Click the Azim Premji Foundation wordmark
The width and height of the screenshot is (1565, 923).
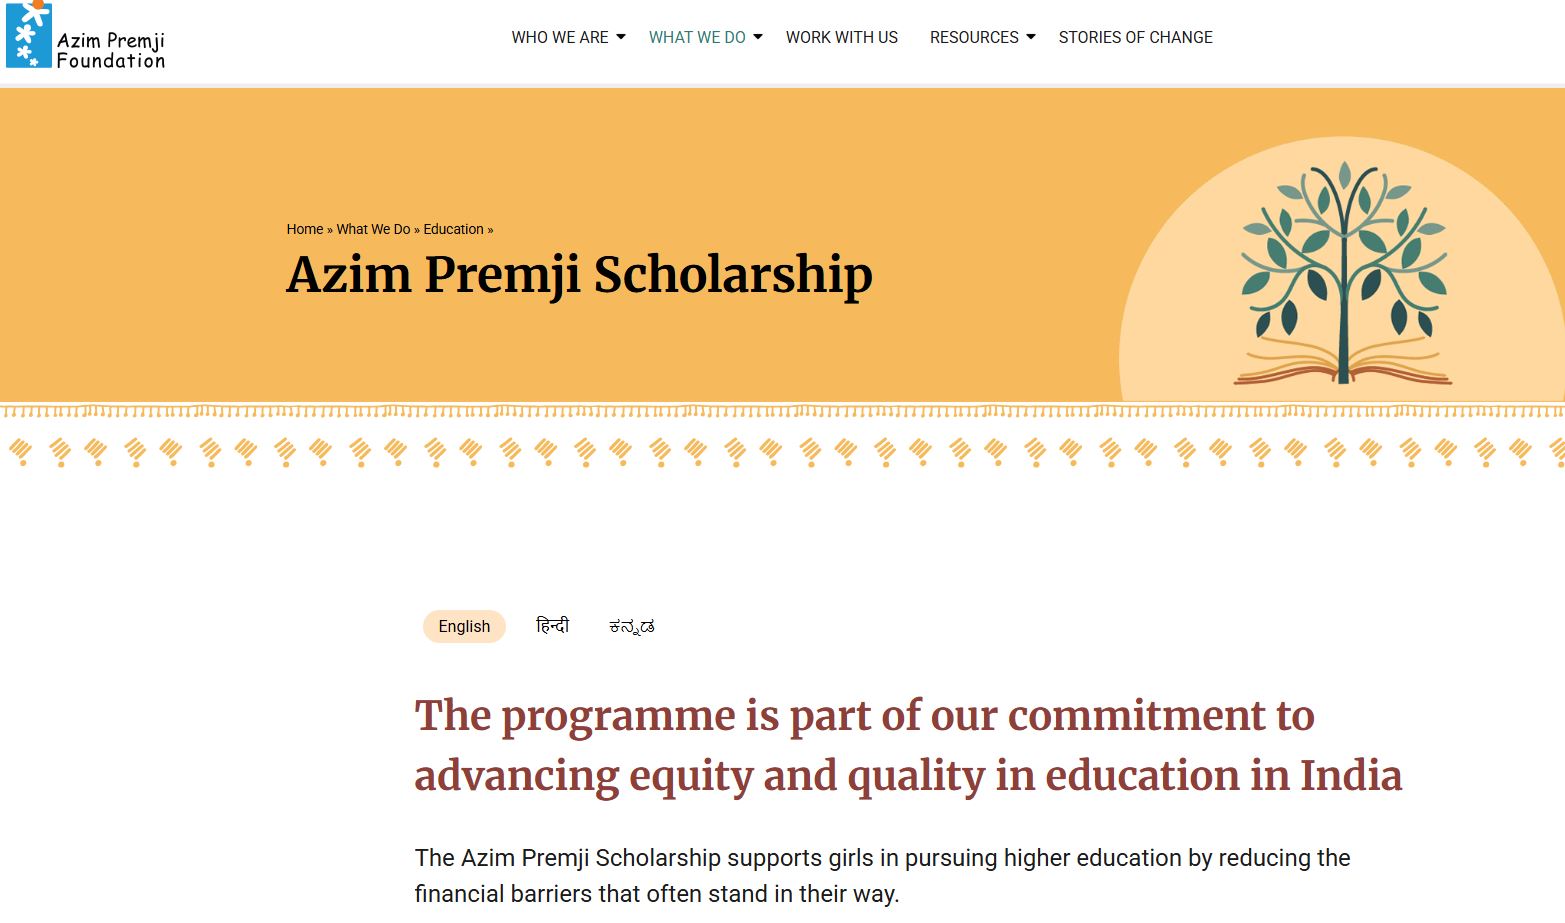[110, 50]
